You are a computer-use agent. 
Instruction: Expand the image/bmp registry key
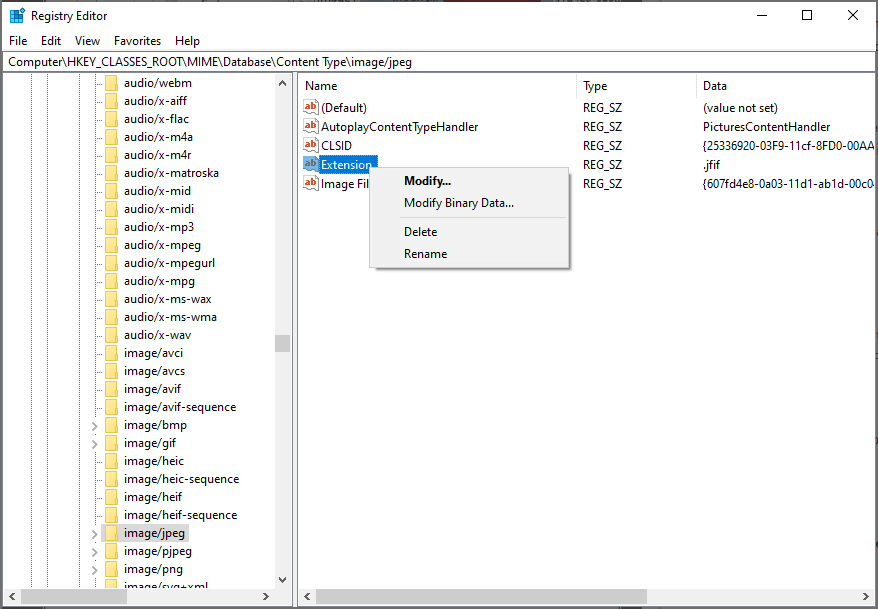pos(94,424)
